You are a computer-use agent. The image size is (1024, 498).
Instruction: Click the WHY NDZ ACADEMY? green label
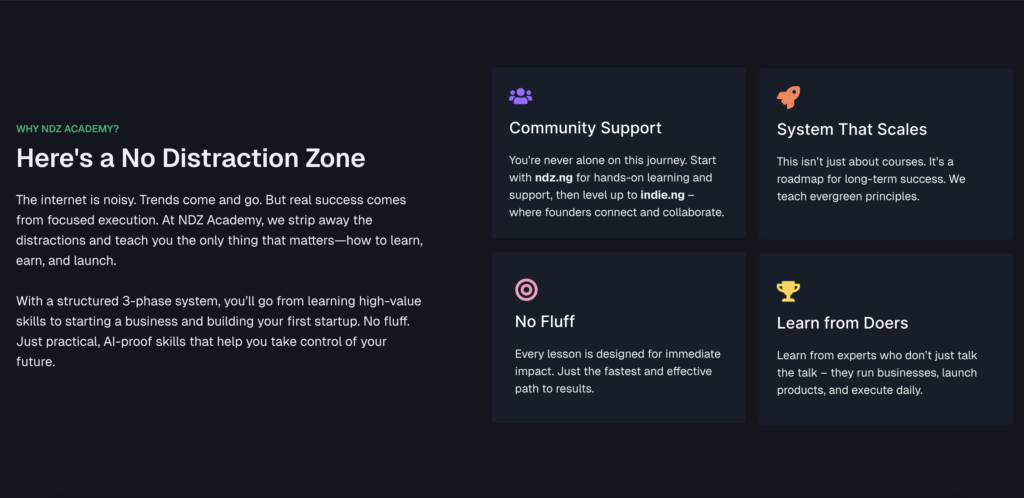pyautogui.click(x=67, y=129)
